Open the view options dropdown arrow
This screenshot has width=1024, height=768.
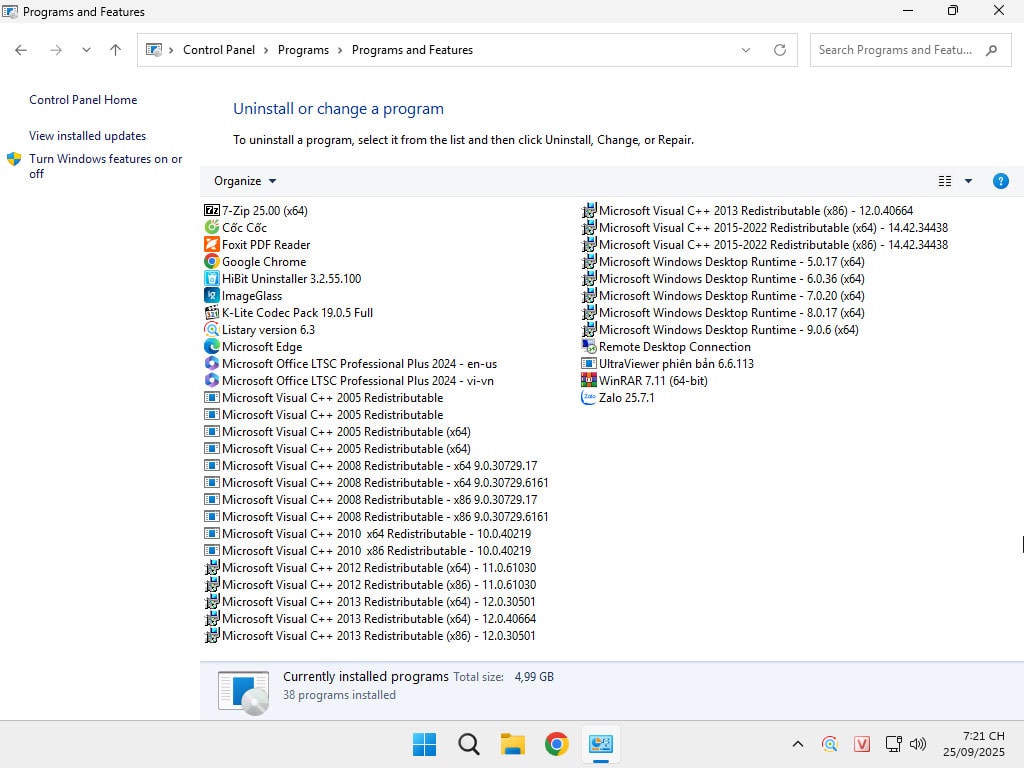coord(968,181)
